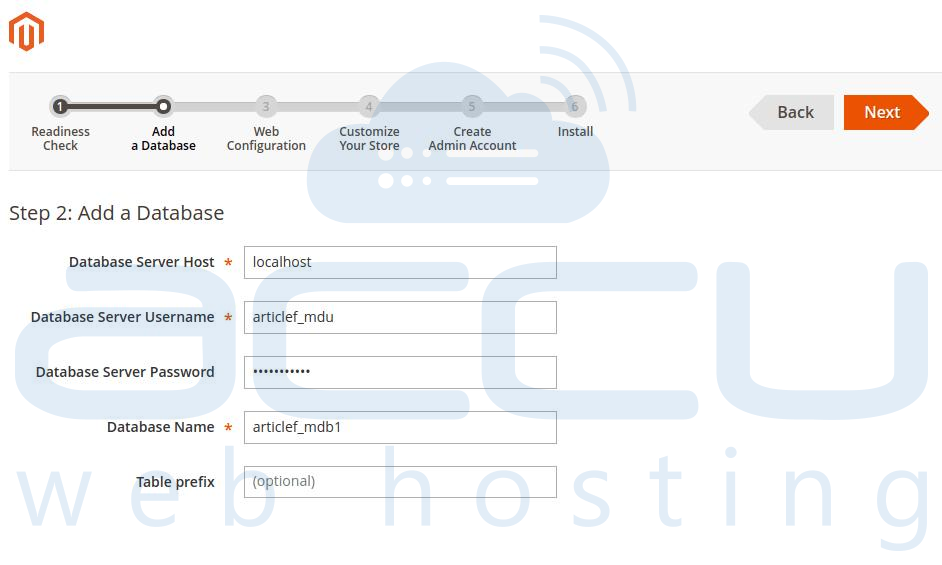Viewport: 942px width, 565px height.
Task: Click the Step 2: Add a Database heading
Action: pos(117,213)
